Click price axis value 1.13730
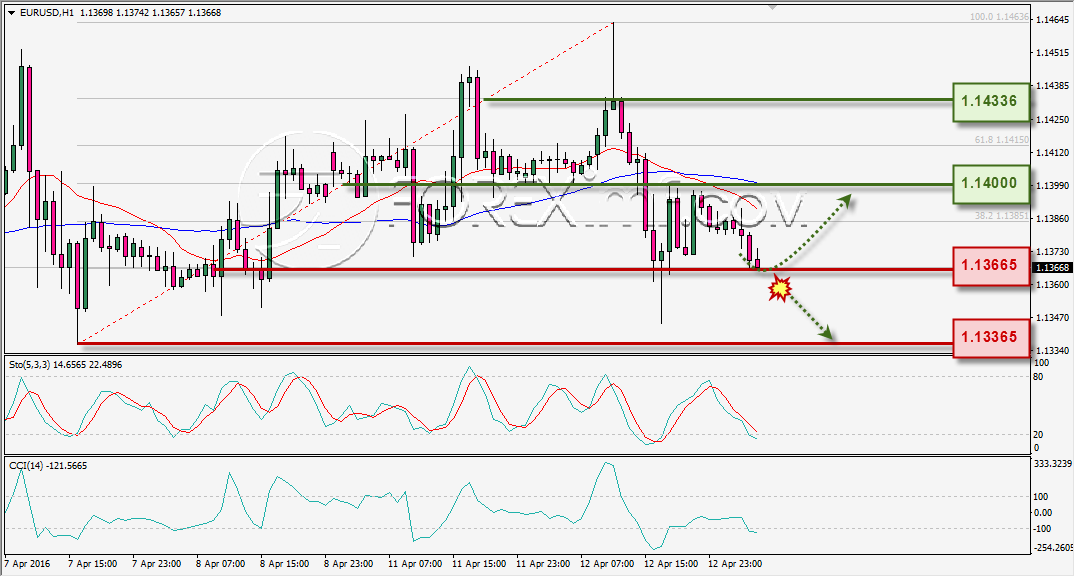The width and height of the screenshot is (1075, 577). 1052,251
